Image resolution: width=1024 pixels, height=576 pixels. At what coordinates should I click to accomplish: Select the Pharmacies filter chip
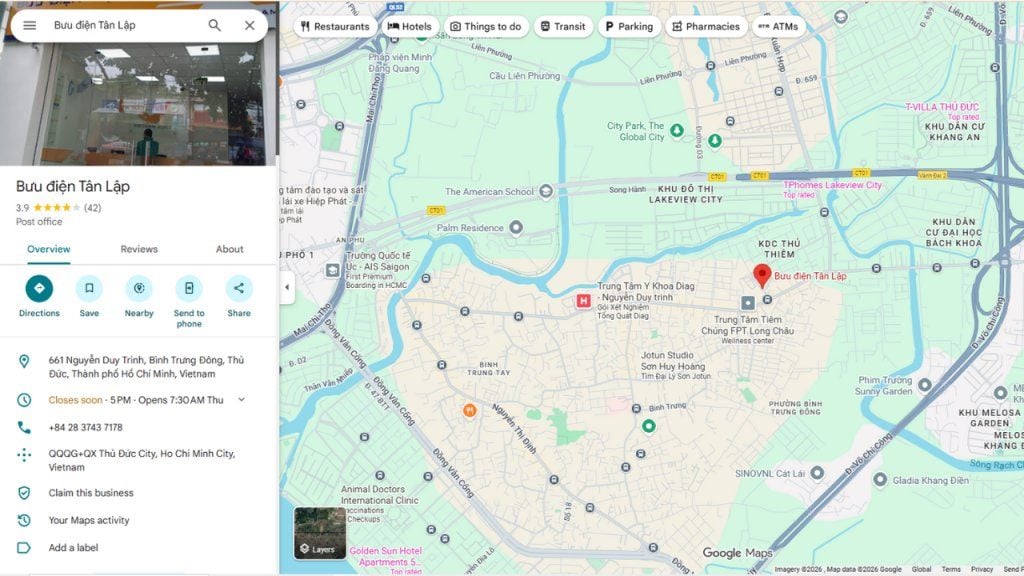click(706, 27)
